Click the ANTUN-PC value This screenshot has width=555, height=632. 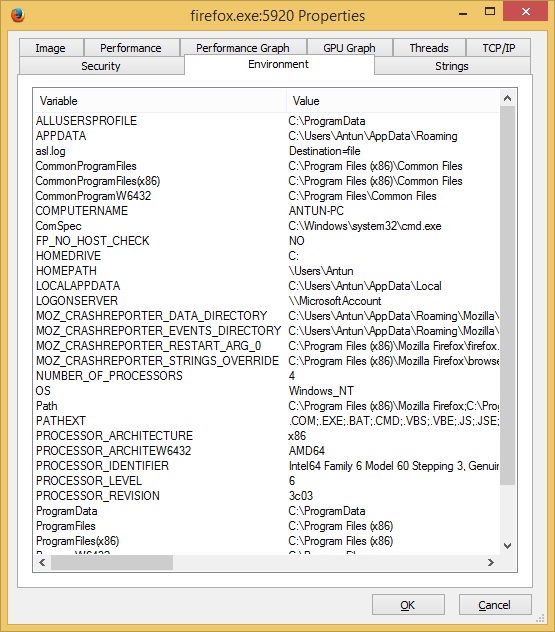(x=316, y=211)
